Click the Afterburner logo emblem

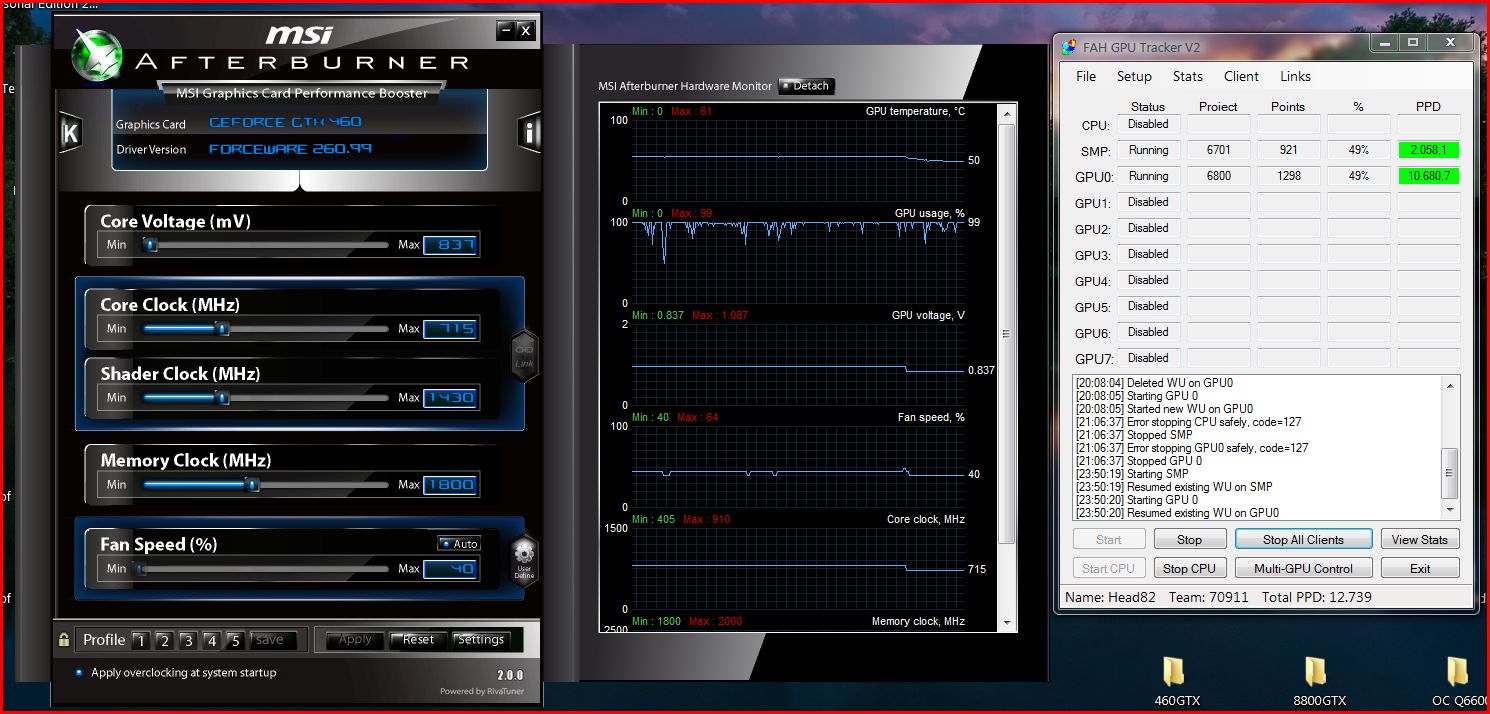[x=98, y=55]
